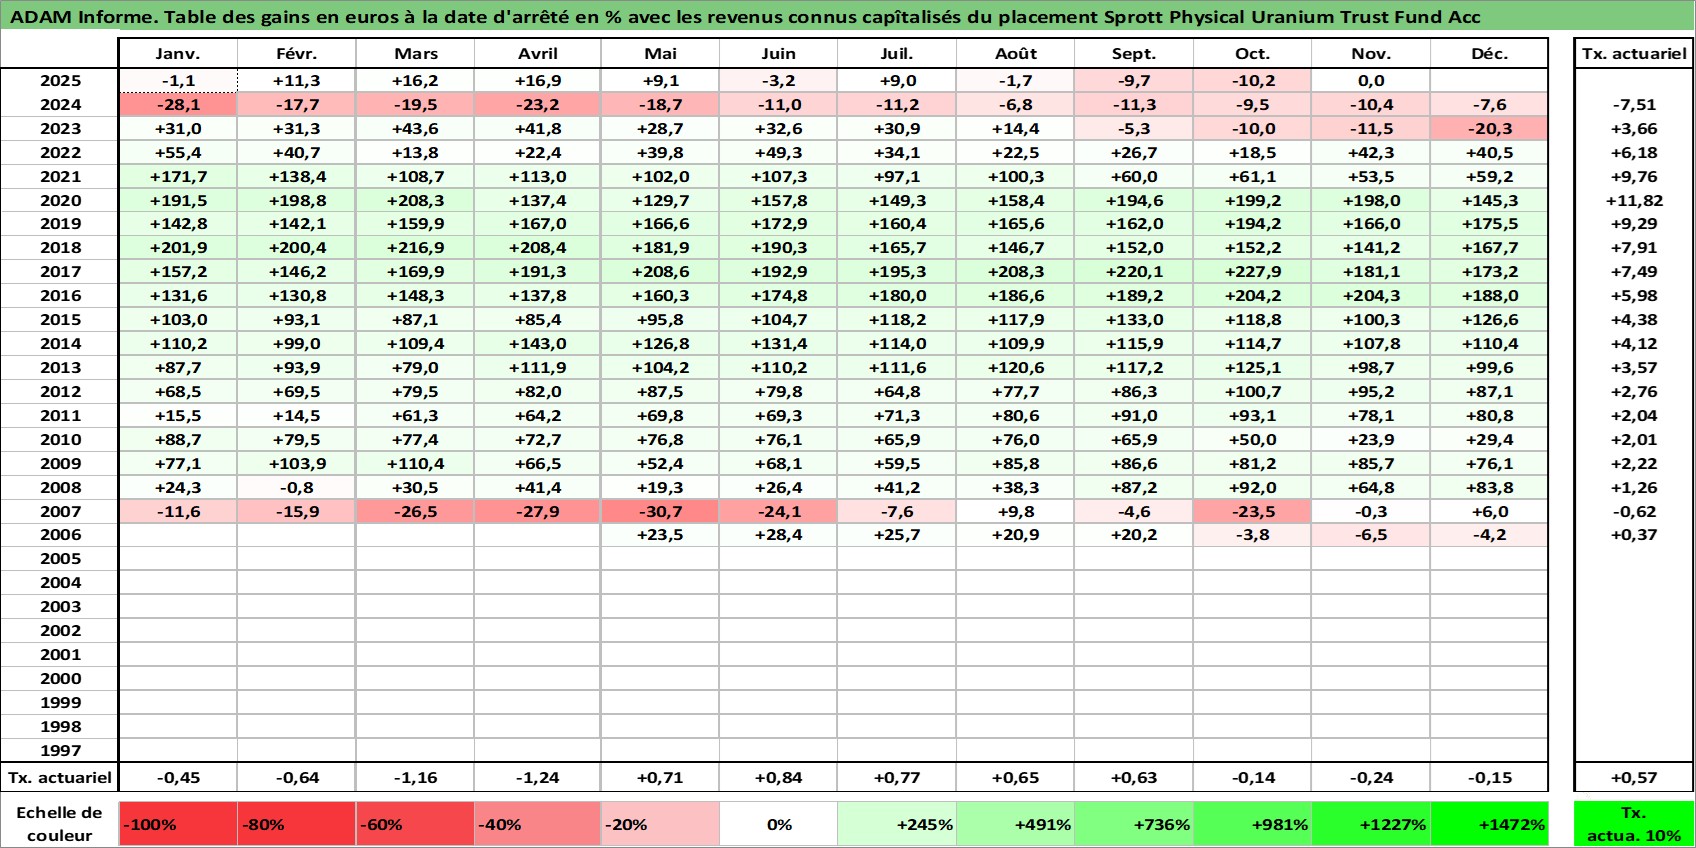This screenshot has width=1696, height=848.
Task: Select the 2010 November value +23,9
Action: [x=1371, y=439]
